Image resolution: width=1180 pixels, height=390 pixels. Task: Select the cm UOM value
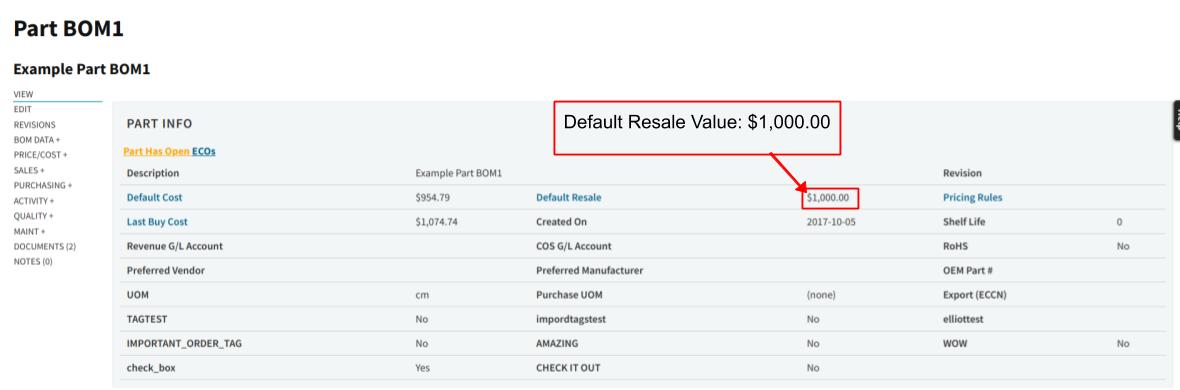422,295
